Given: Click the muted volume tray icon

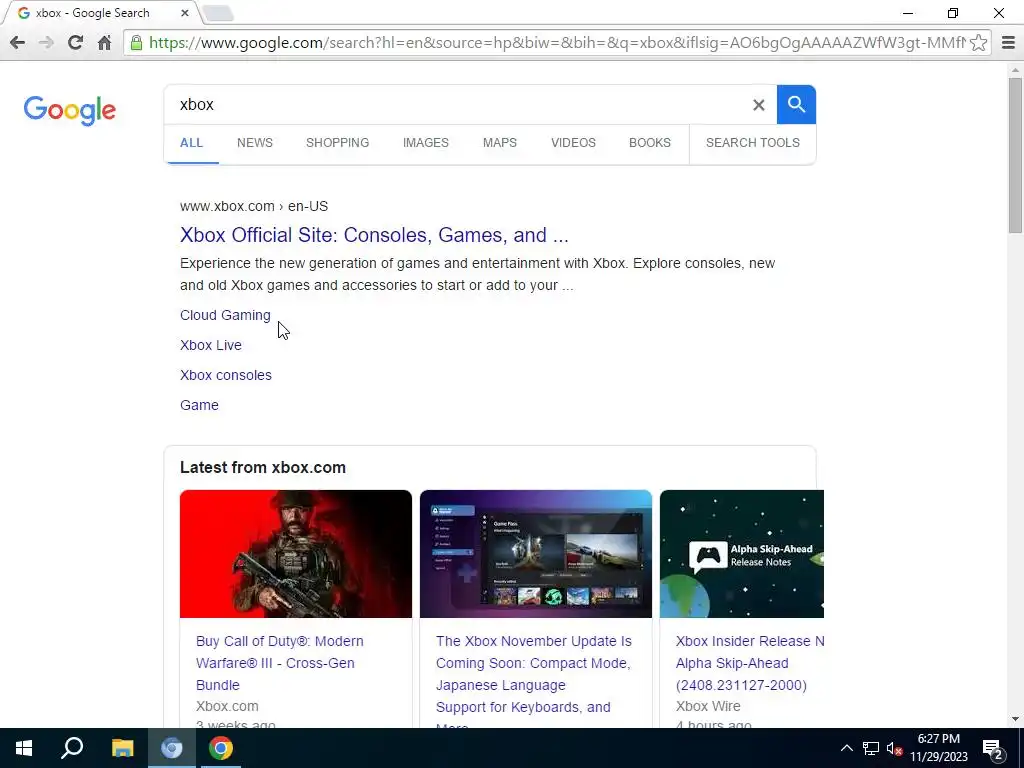Looking at the screenshot, I should [x=894, y=748].
